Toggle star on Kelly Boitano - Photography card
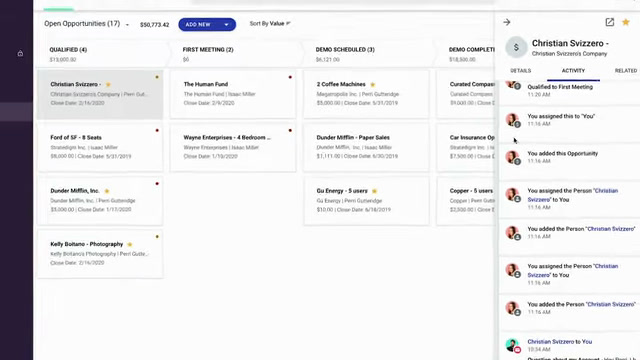The width and height of the screenshot is (640, 360). click(130, 244)
